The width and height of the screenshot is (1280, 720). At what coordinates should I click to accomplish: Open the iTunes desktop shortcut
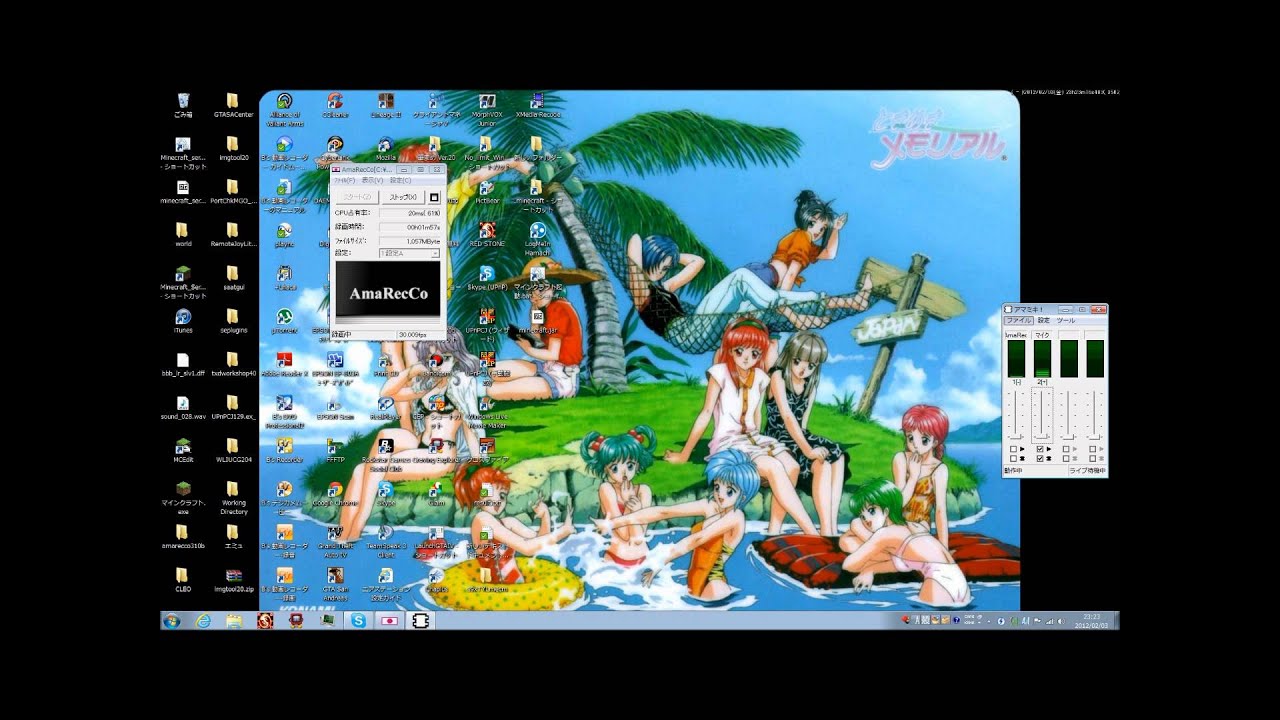click(183, 318)
